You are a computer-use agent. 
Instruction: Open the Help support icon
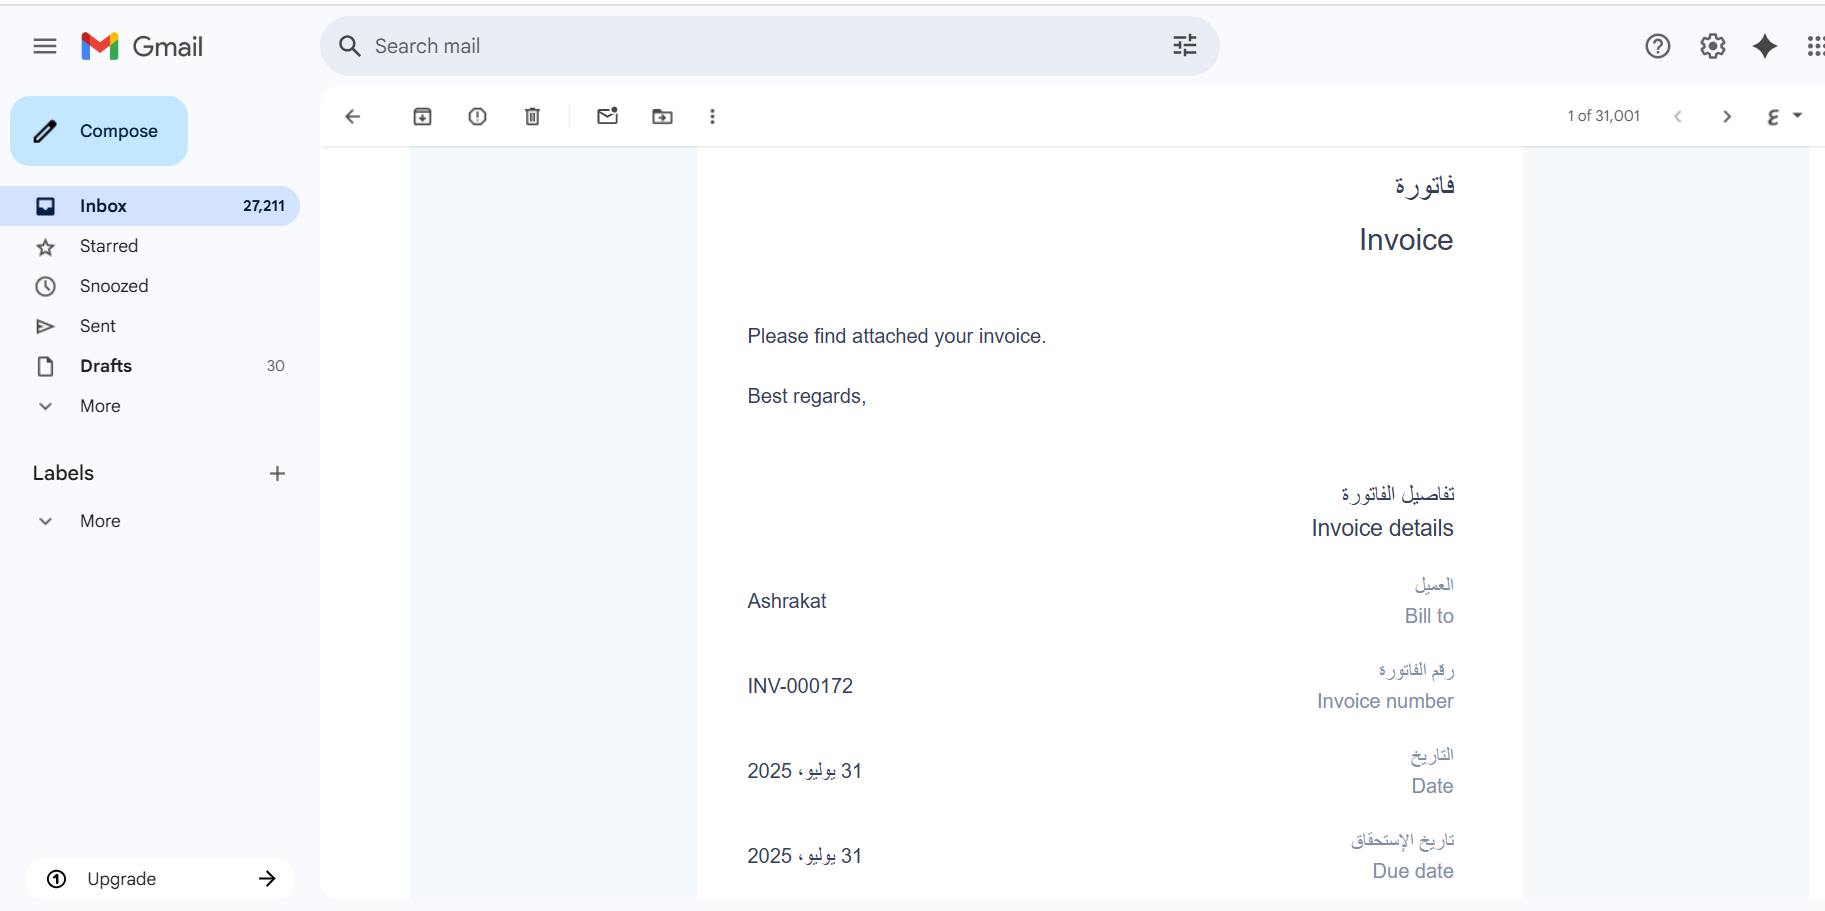click(x=1657, y=46)
